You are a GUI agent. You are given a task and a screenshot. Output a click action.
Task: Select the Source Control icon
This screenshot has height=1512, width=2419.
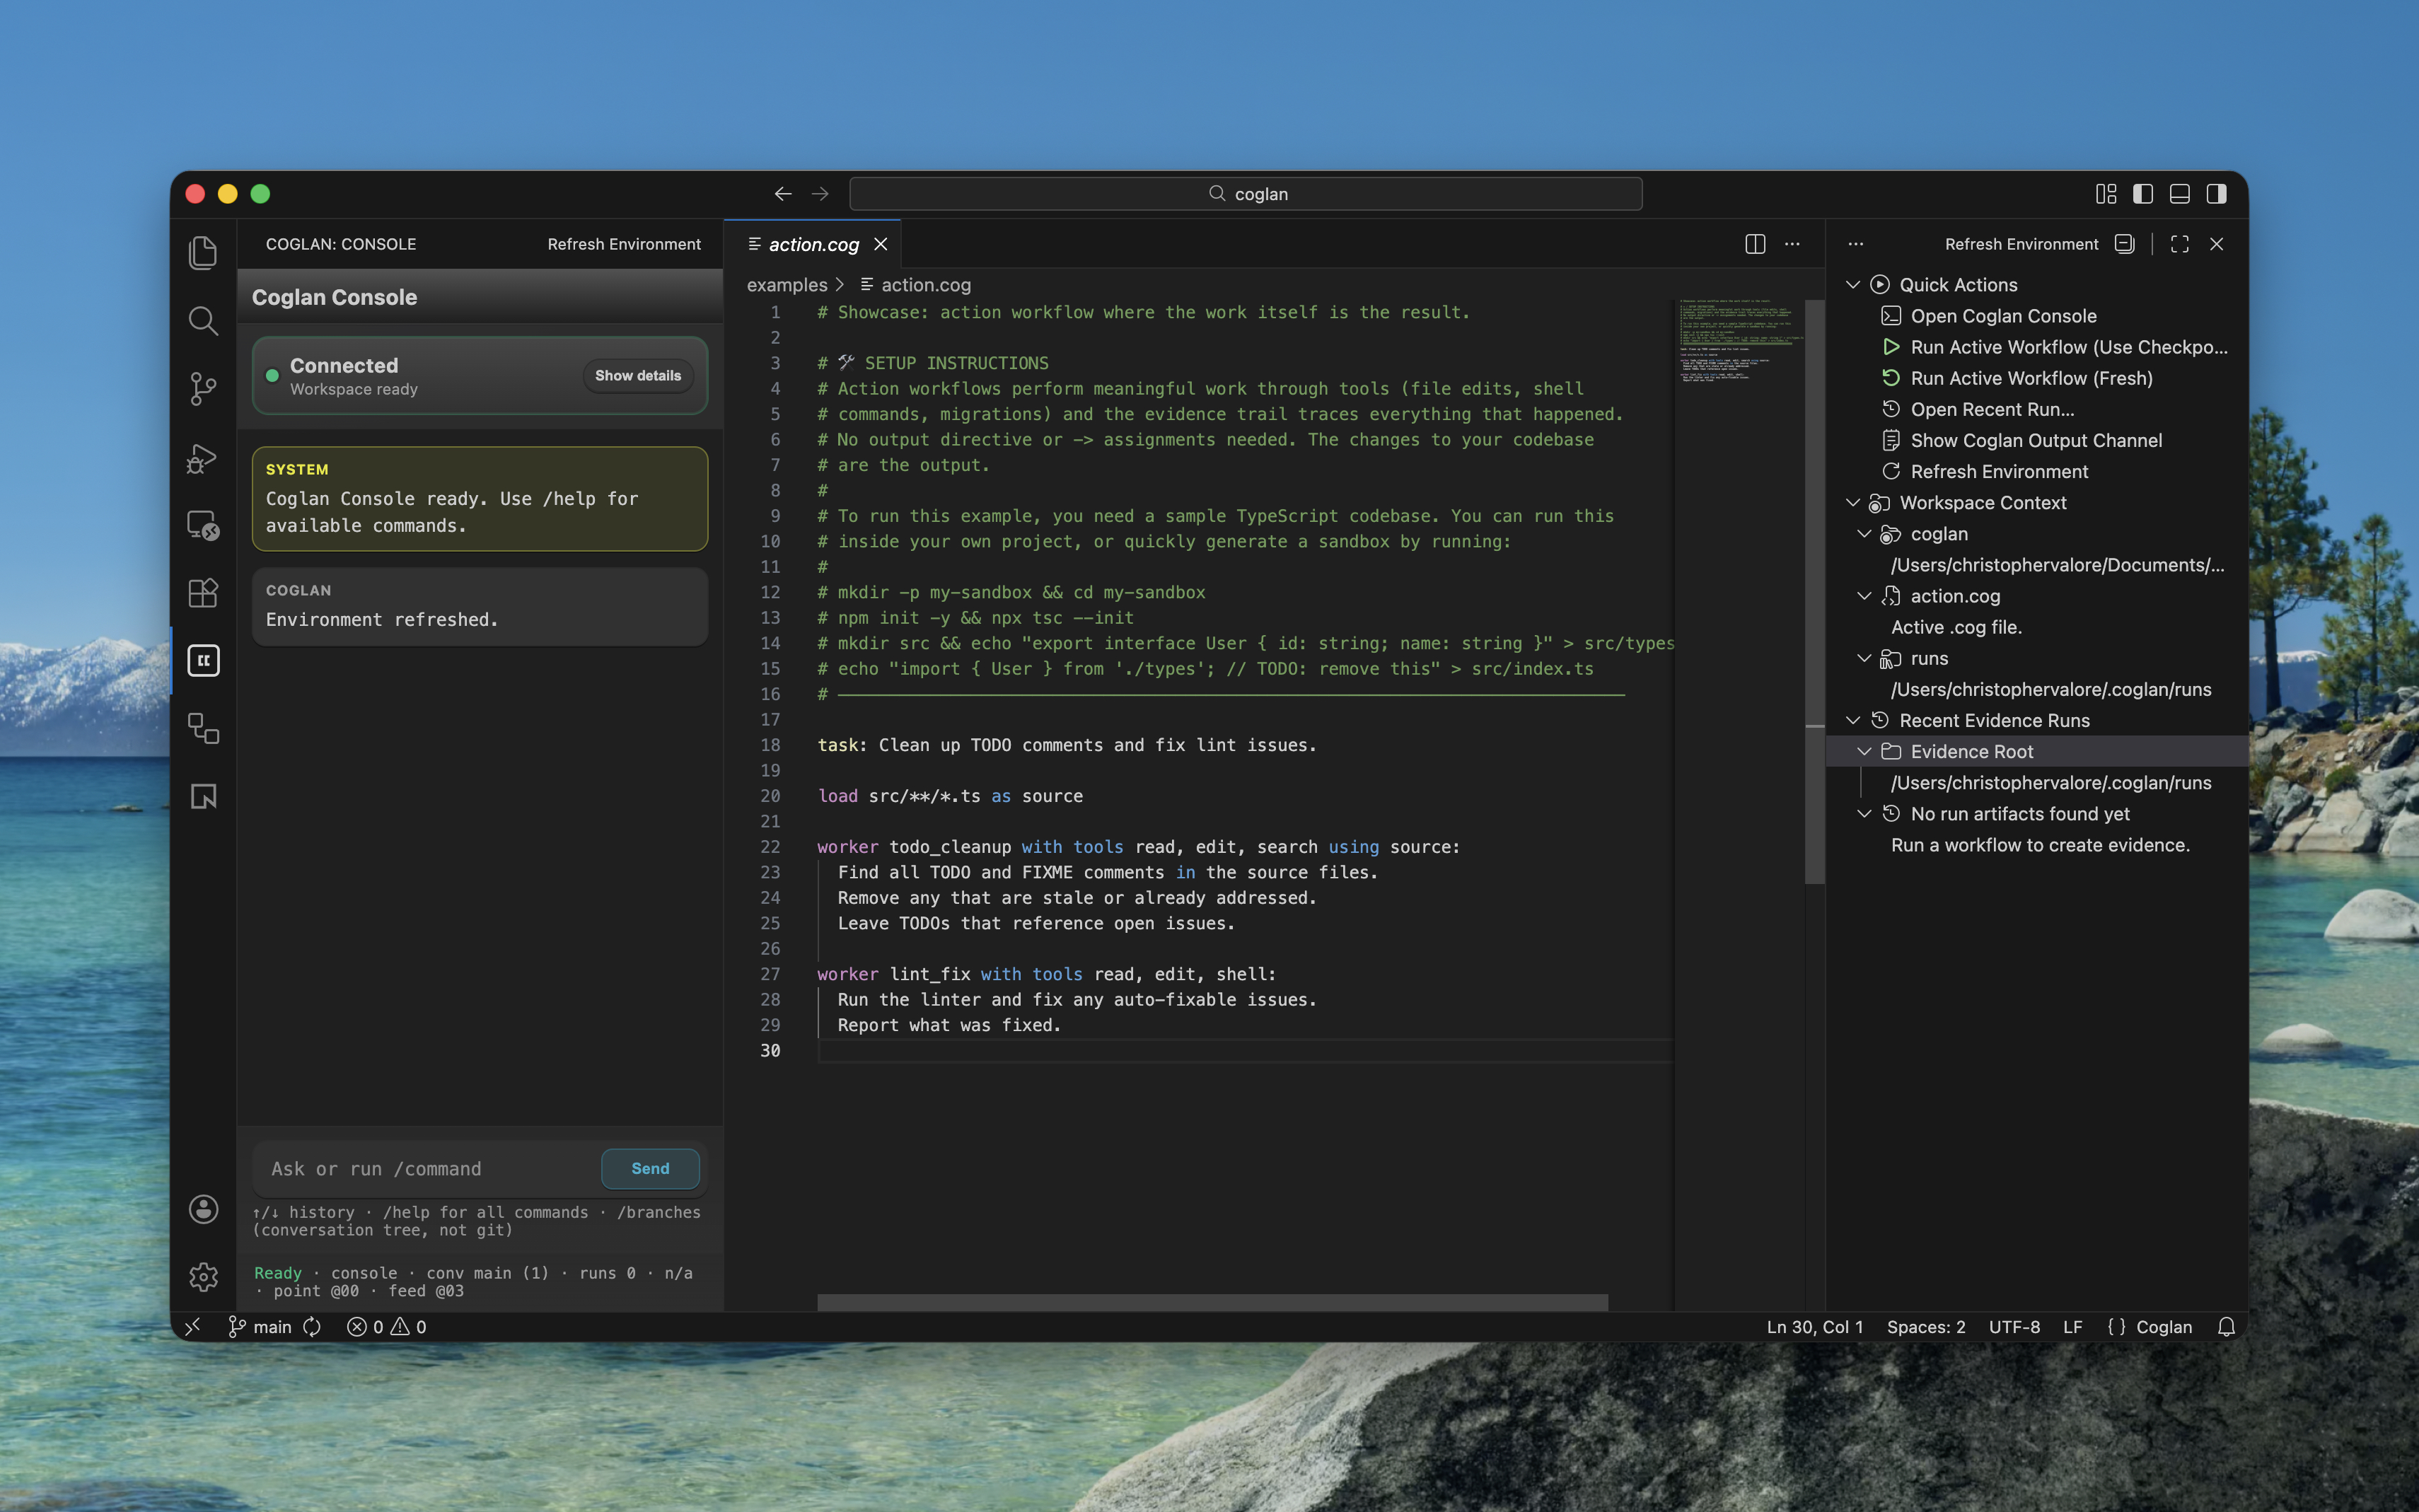tap(203, 388)
